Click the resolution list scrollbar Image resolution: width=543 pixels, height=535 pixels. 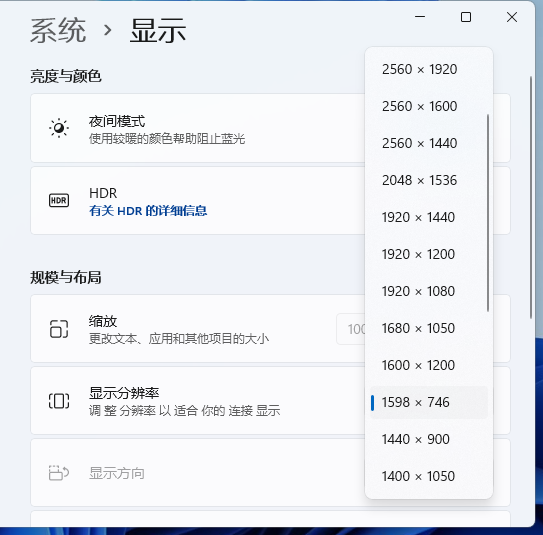click(488, 213)
